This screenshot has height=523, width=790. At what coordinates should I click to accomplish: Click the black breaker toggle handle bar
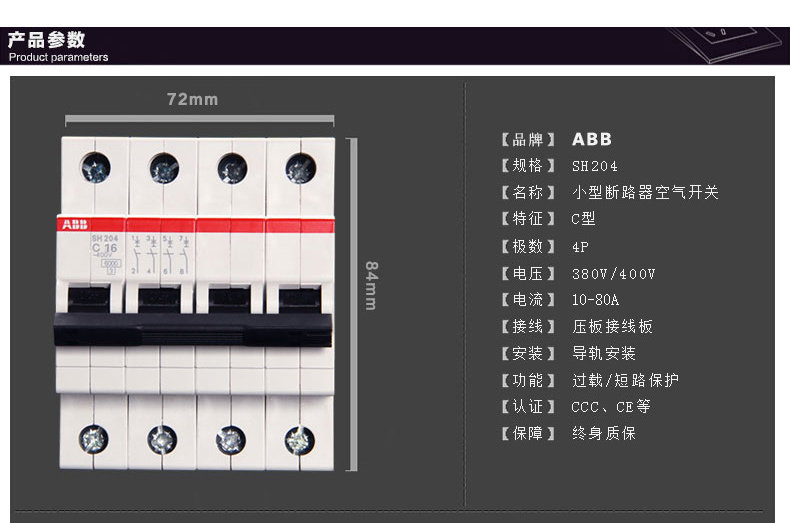193,330
